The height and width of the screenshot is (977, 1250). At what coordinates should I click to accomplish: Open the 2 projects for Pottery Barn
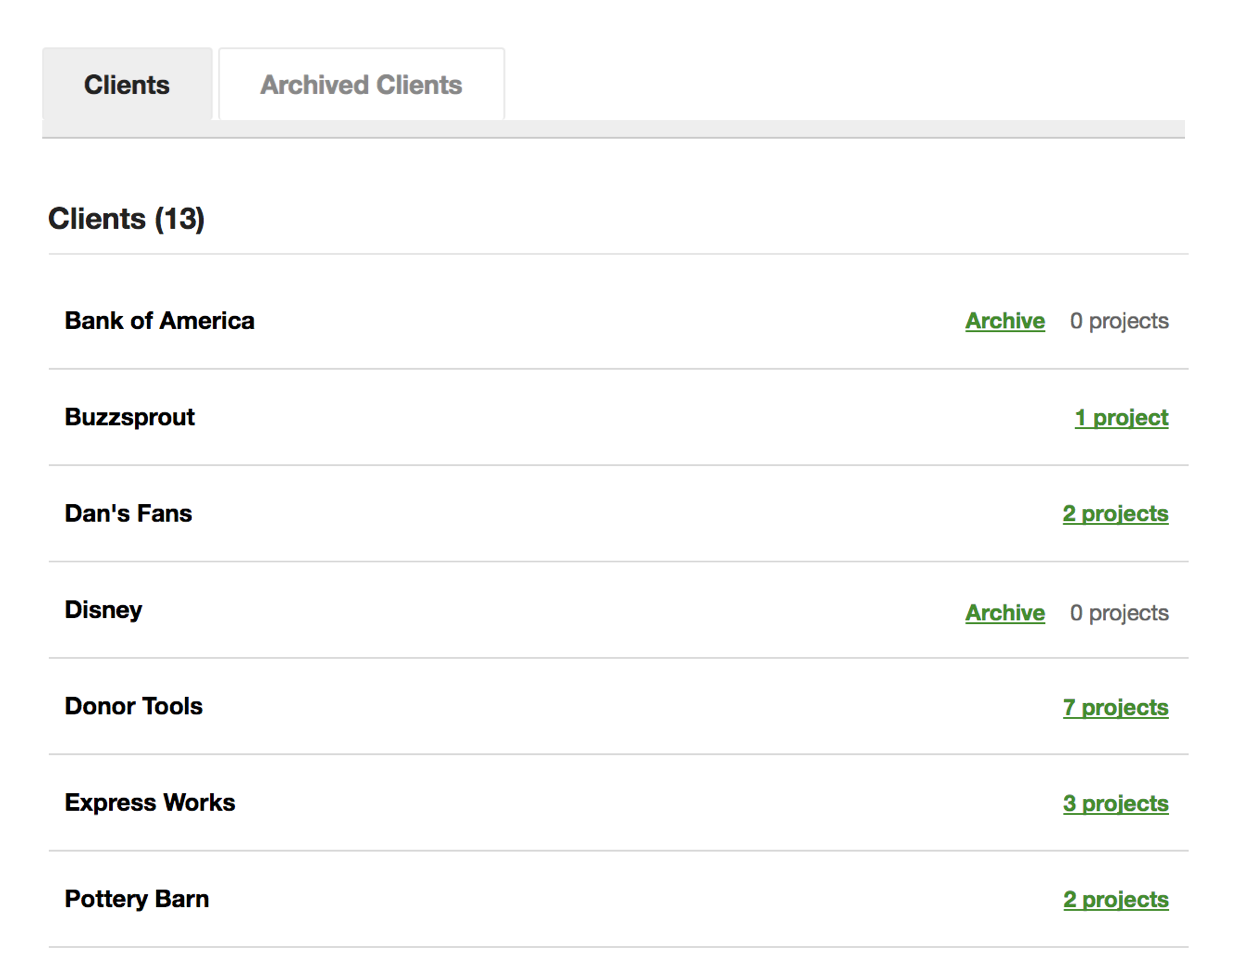pyautogui.click(x=1115, y=899)
